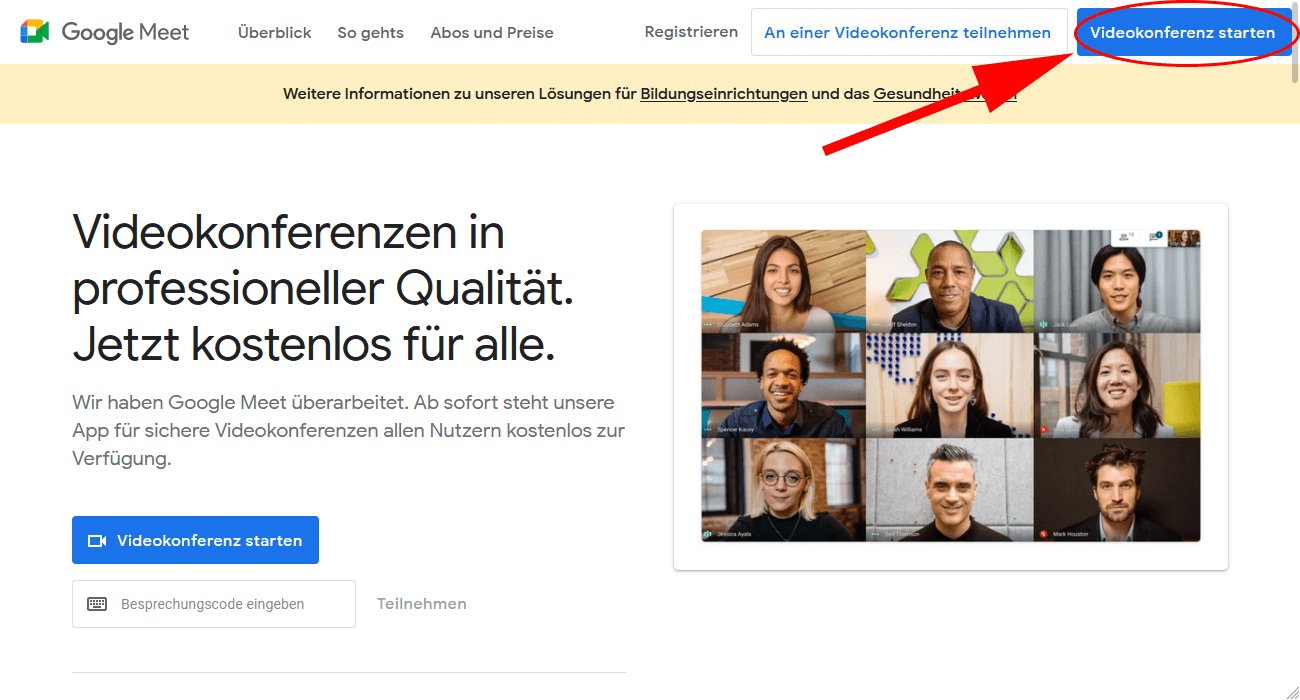Viewport: 1300px width, 700px height.
Task: Click the paragraph starting "Wir haben Google Meet überarbeitet"
Action: click(349, 431)
